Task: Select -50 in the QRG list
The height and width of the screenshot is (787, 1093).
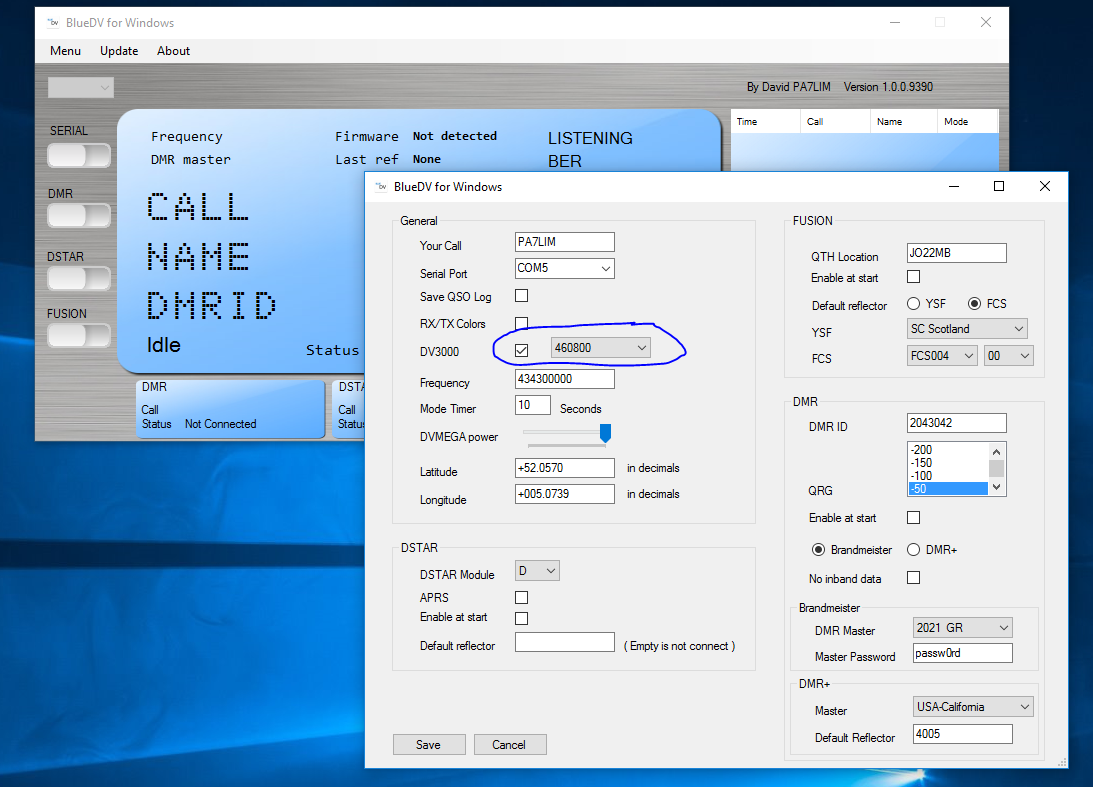Action: pyautogui.click(x=948, y=489)
